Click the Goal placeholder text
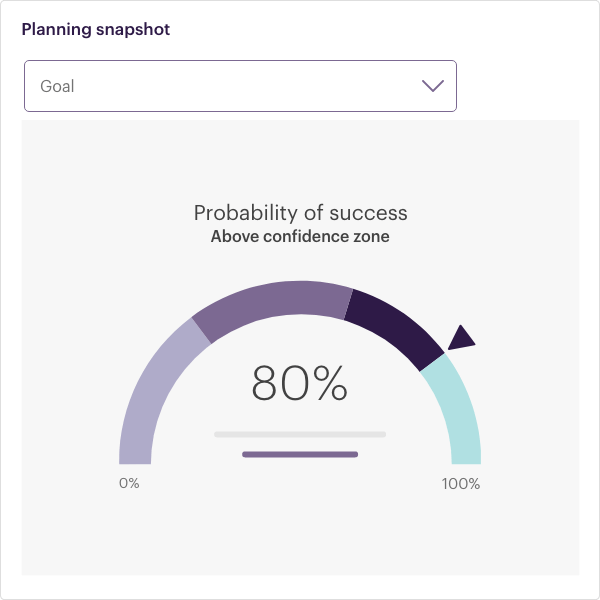This screenshot has width=600, height=600. click(57, 86)
